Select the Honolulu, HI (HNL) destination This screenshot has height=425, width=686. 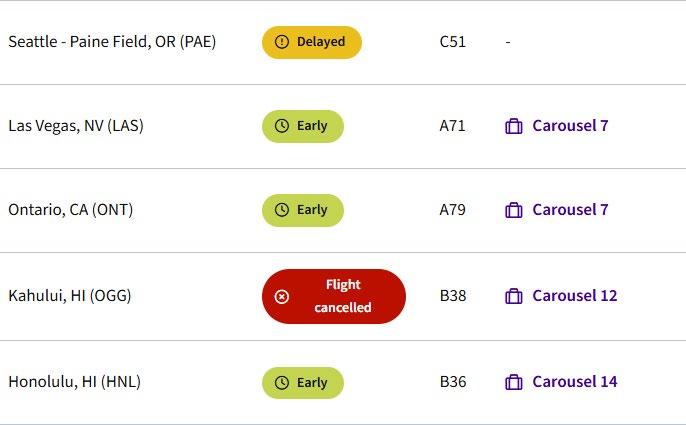(75, 382)
